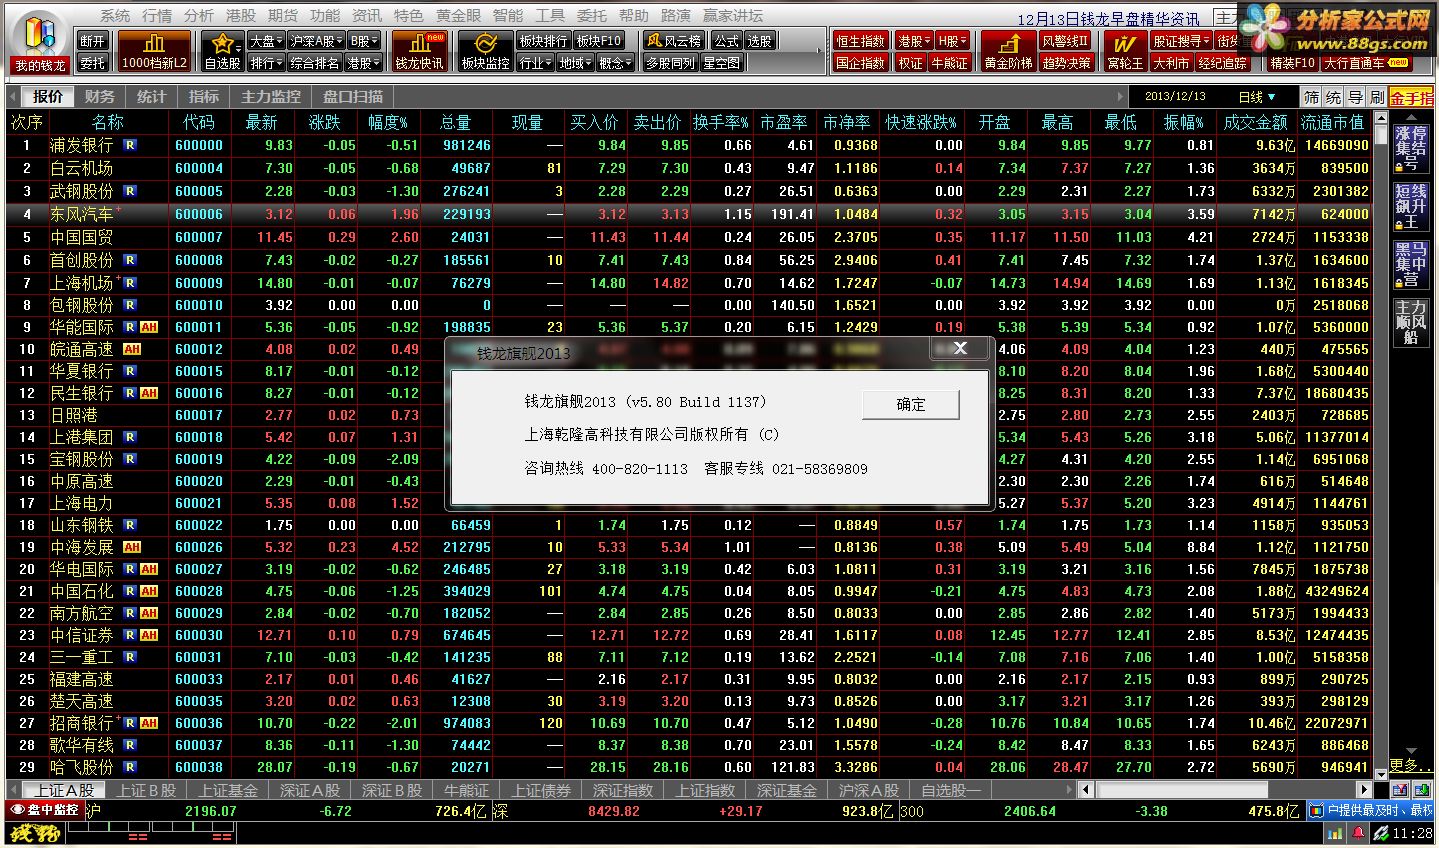The width and height of the screenshot is (1439, 848).
Task: Expand the 行业 dropdown
Action: [535, 63]
